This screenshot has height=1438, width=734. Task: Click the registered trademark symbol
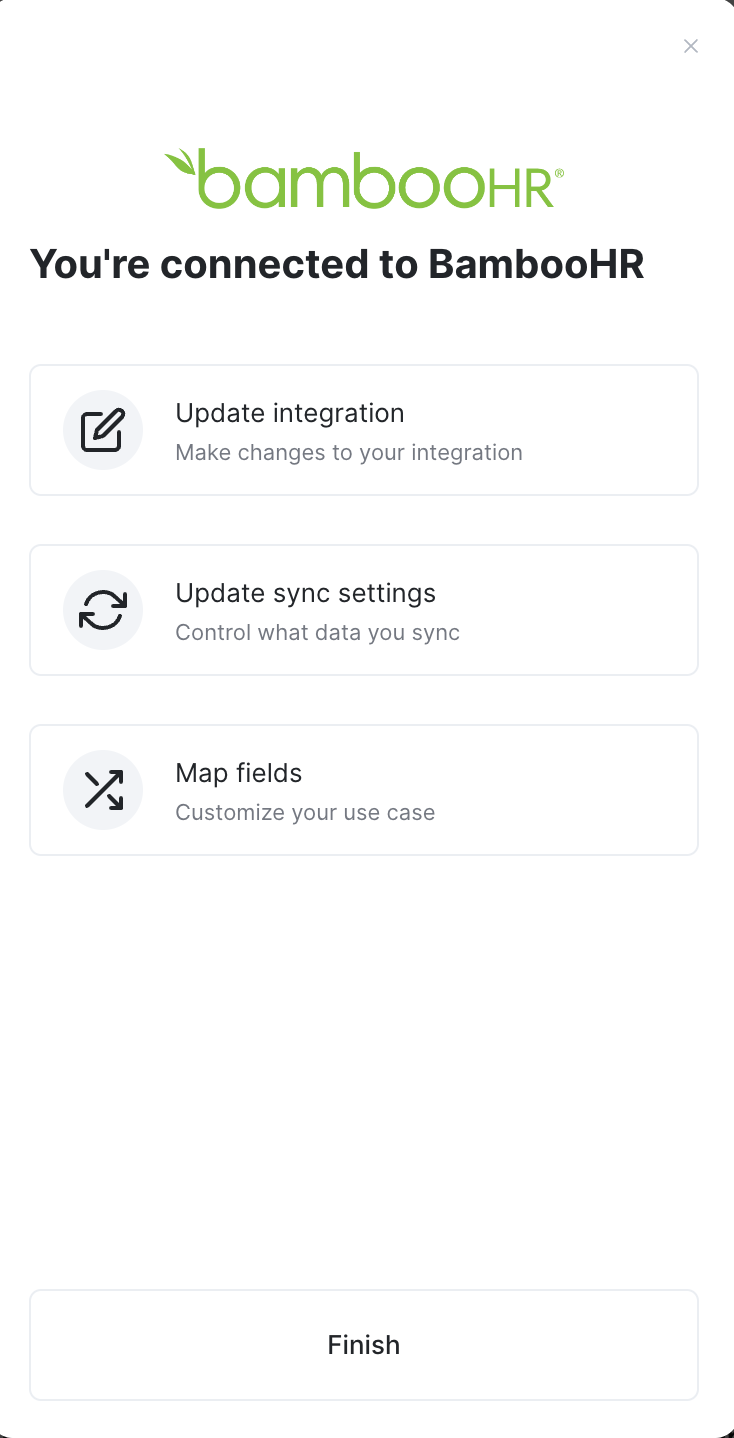pyautogui.click(x=559, y=173)
